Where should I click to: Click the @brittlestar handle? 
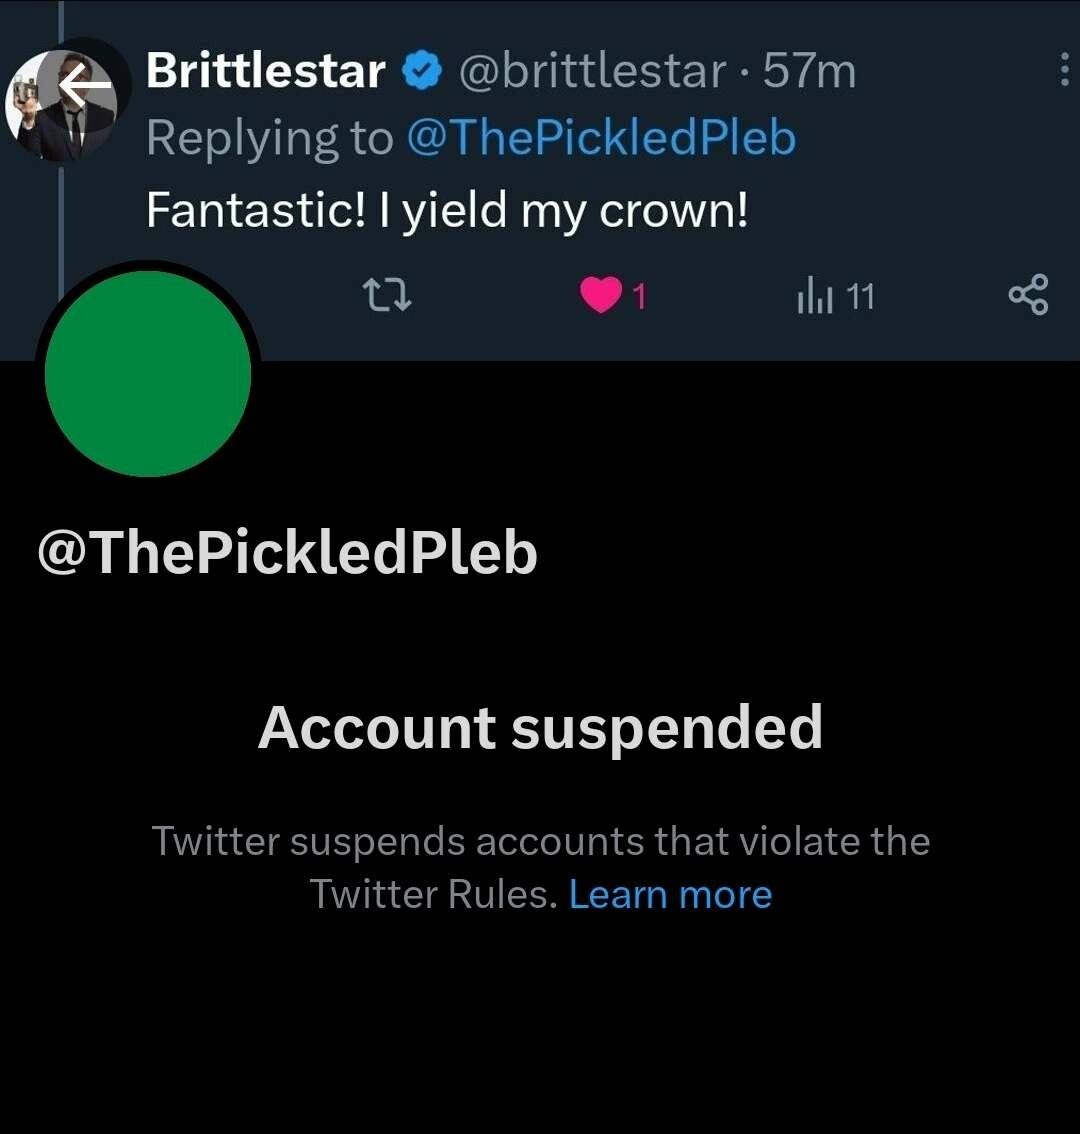pos(592,71)
